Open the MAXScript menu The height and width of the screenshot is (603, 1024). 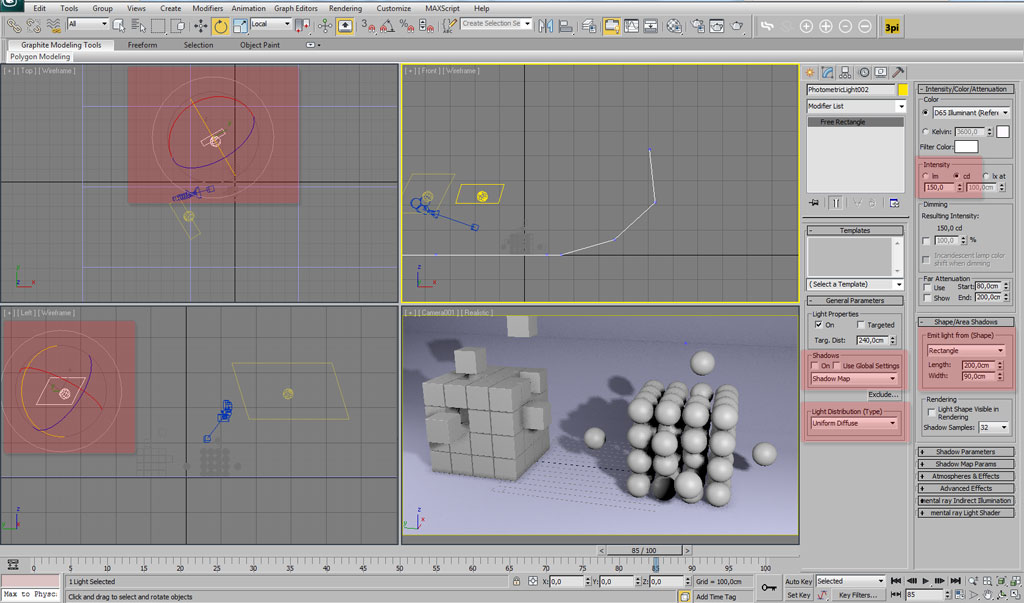tap(443, 8)
